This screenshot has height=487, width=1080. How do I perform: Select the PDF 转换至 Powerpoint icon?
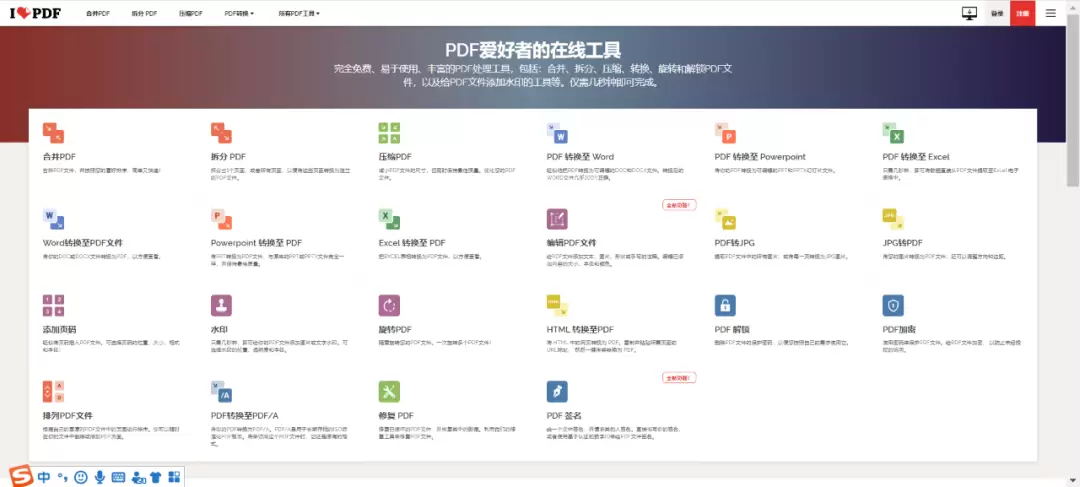point(725,133)
